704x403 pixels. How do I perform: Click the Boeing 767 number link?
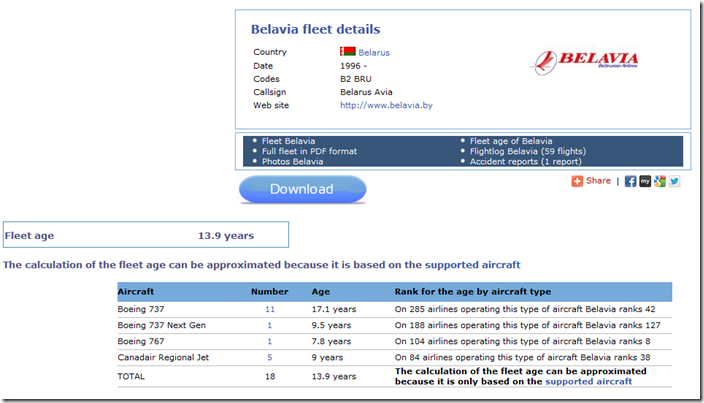(269, 341)
